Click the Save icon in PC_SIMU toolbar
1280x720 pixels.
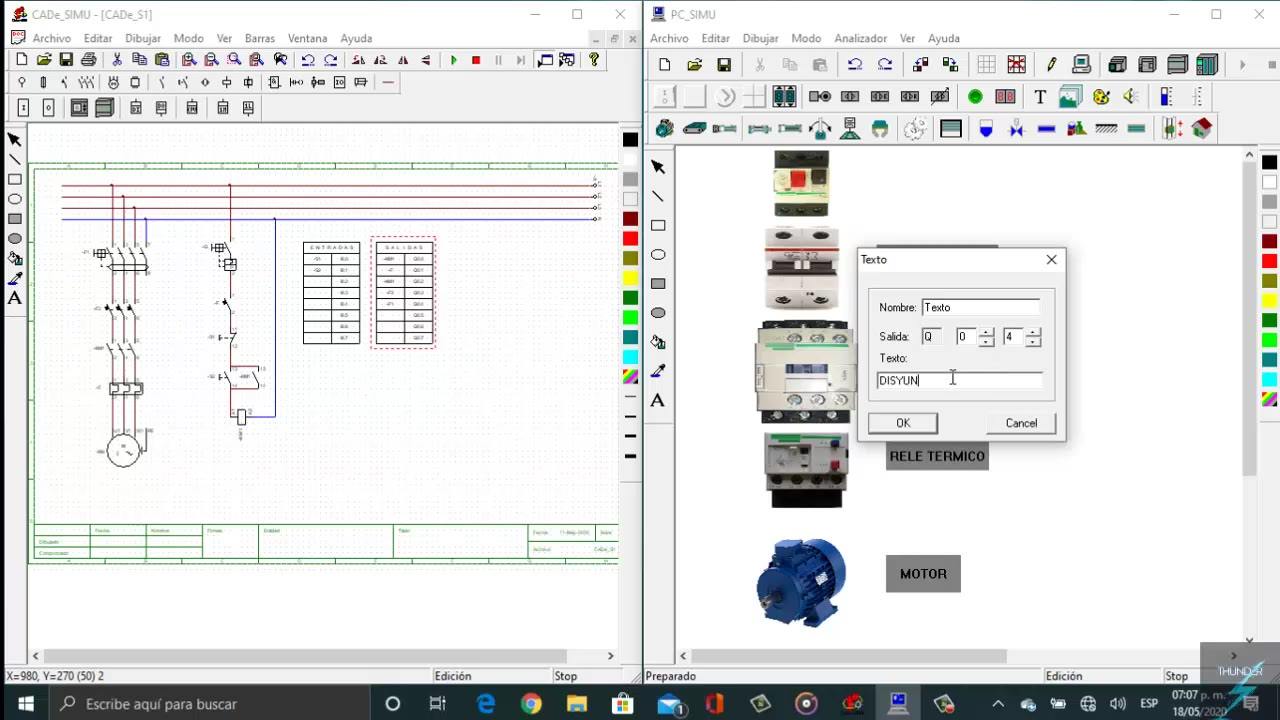click(724, 65)
